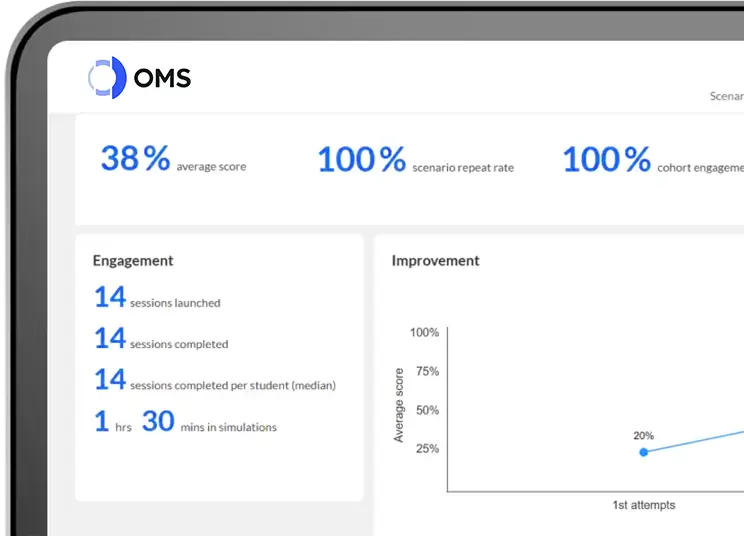Select the 14 sessions launched stat
Image resolution: width=744 pixels, height=536 pixels.
tap(157, 298)
